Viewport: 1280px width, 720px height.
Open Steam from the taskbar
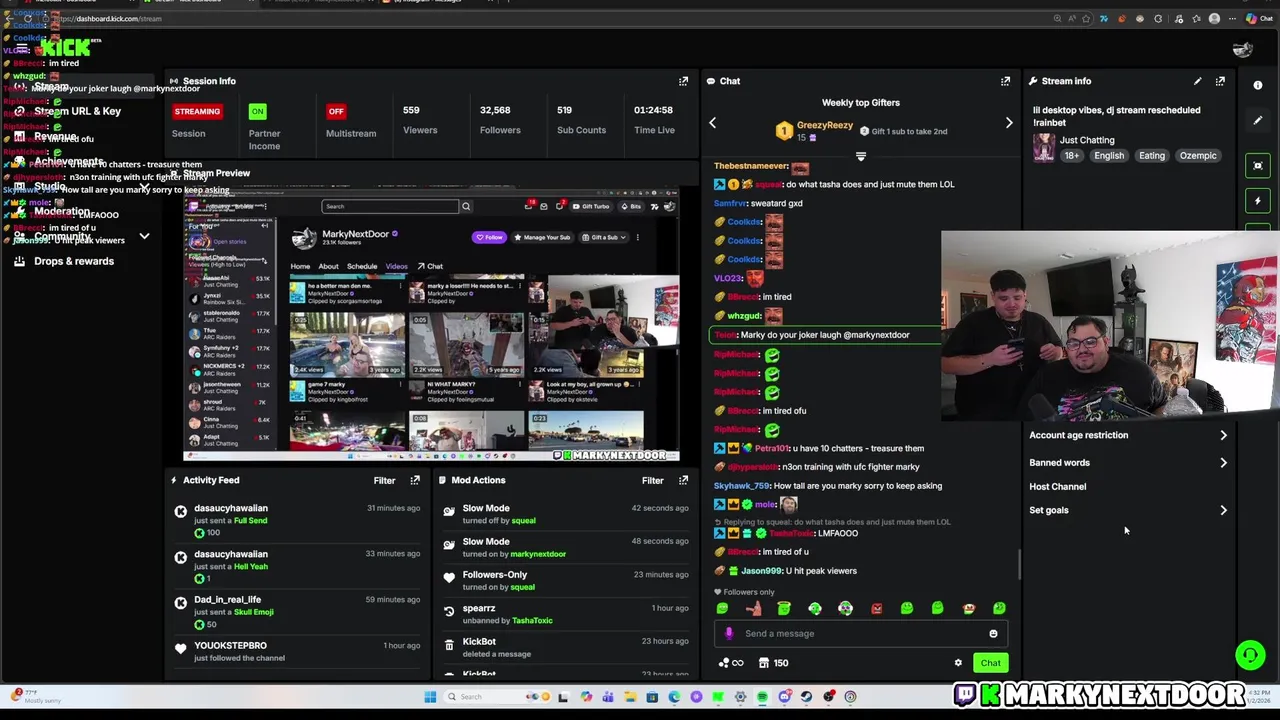(x=806, y=697)
